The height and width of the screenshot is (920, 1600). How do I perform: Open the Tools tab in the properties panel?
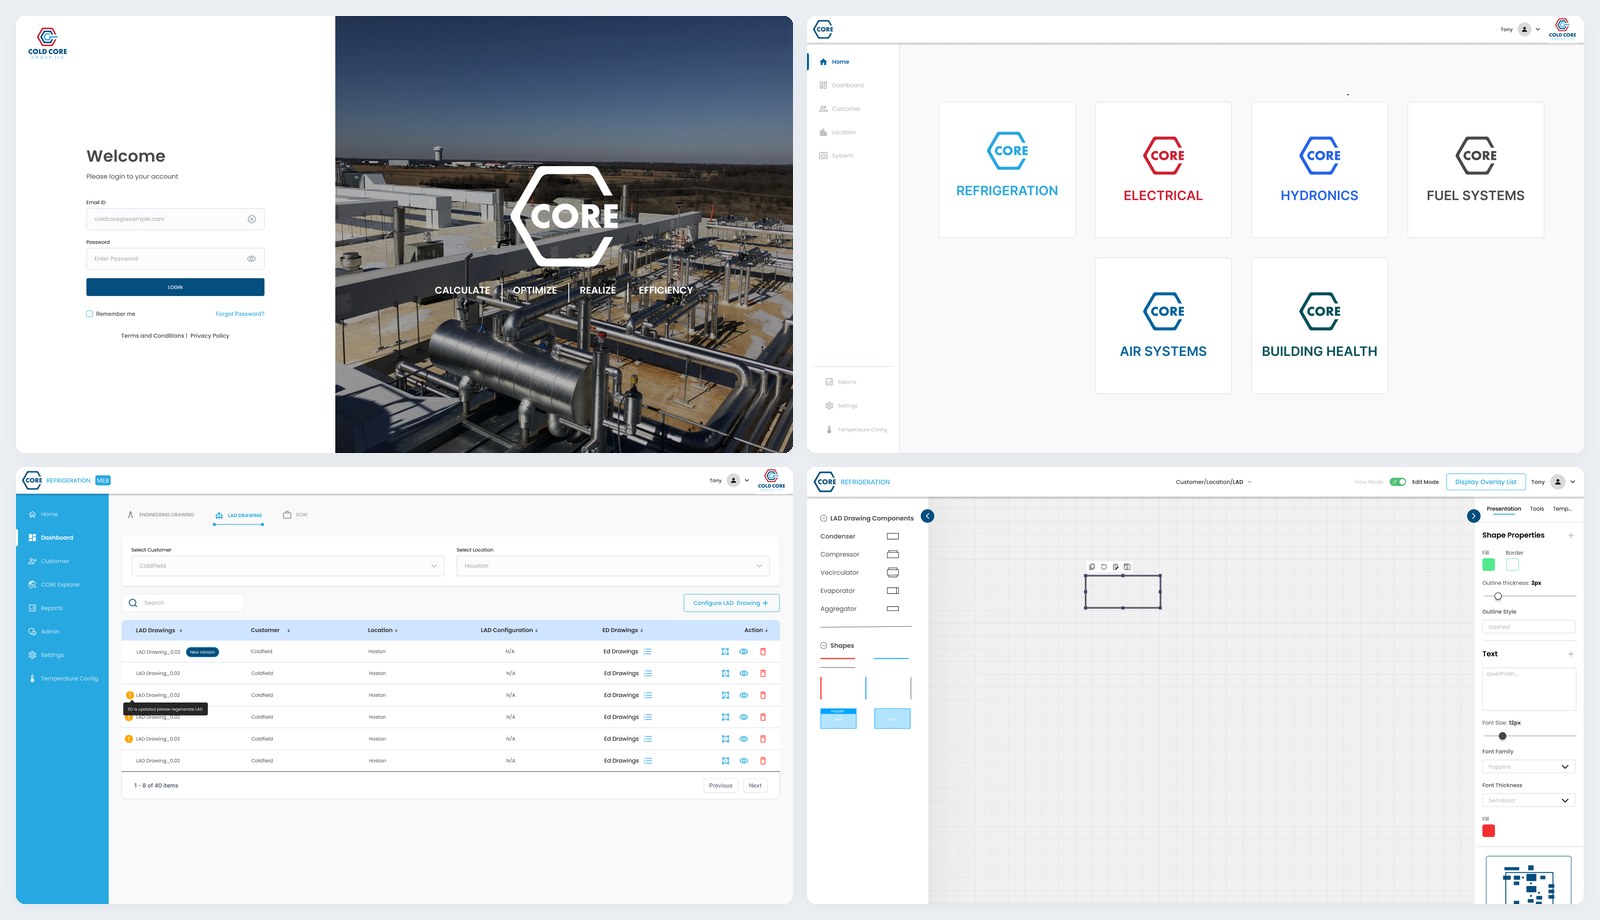coord(1537,509)
